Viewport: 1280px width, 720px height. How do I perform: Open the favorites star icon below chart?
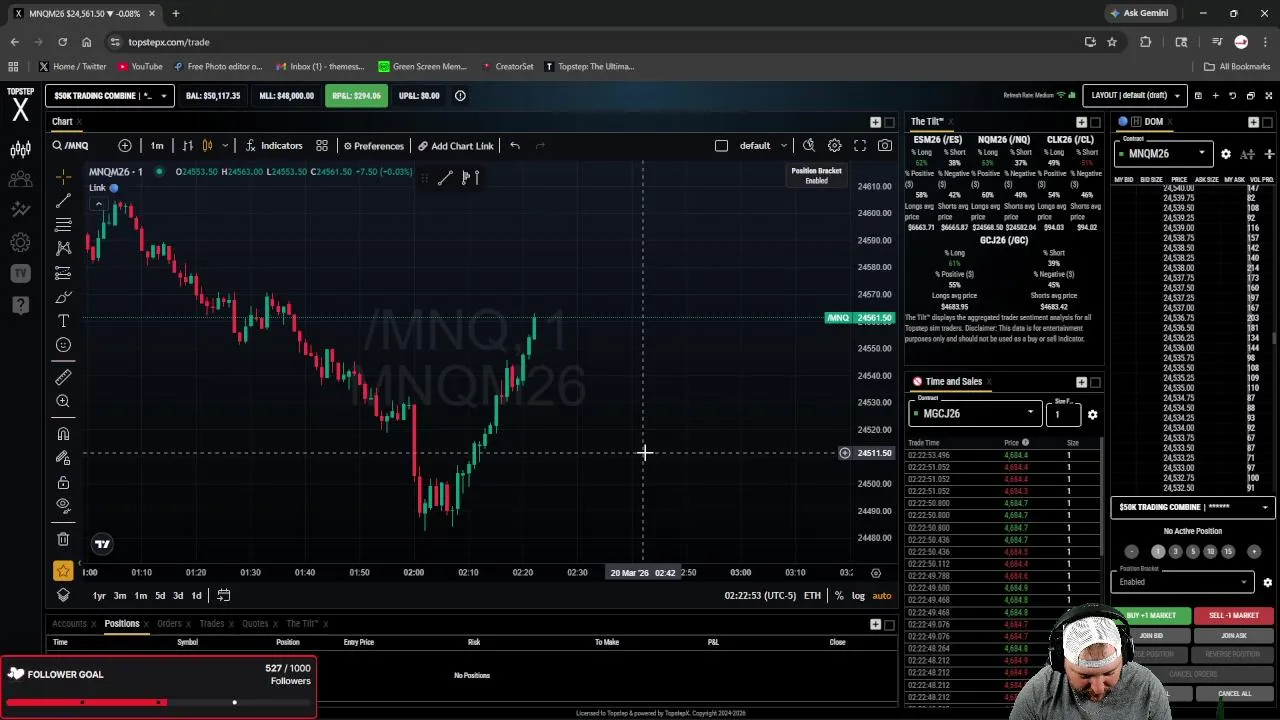coord(63,571)
